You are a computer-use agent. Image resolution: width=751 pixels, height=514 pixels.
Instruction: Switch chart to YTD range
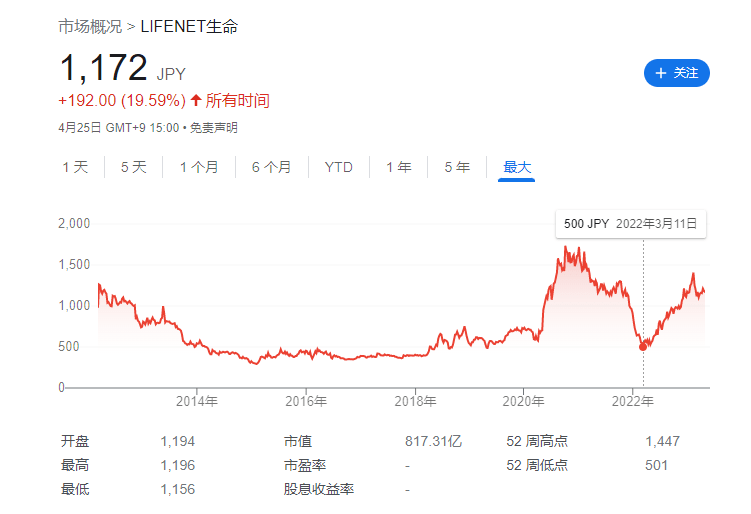tap(338, 167)
